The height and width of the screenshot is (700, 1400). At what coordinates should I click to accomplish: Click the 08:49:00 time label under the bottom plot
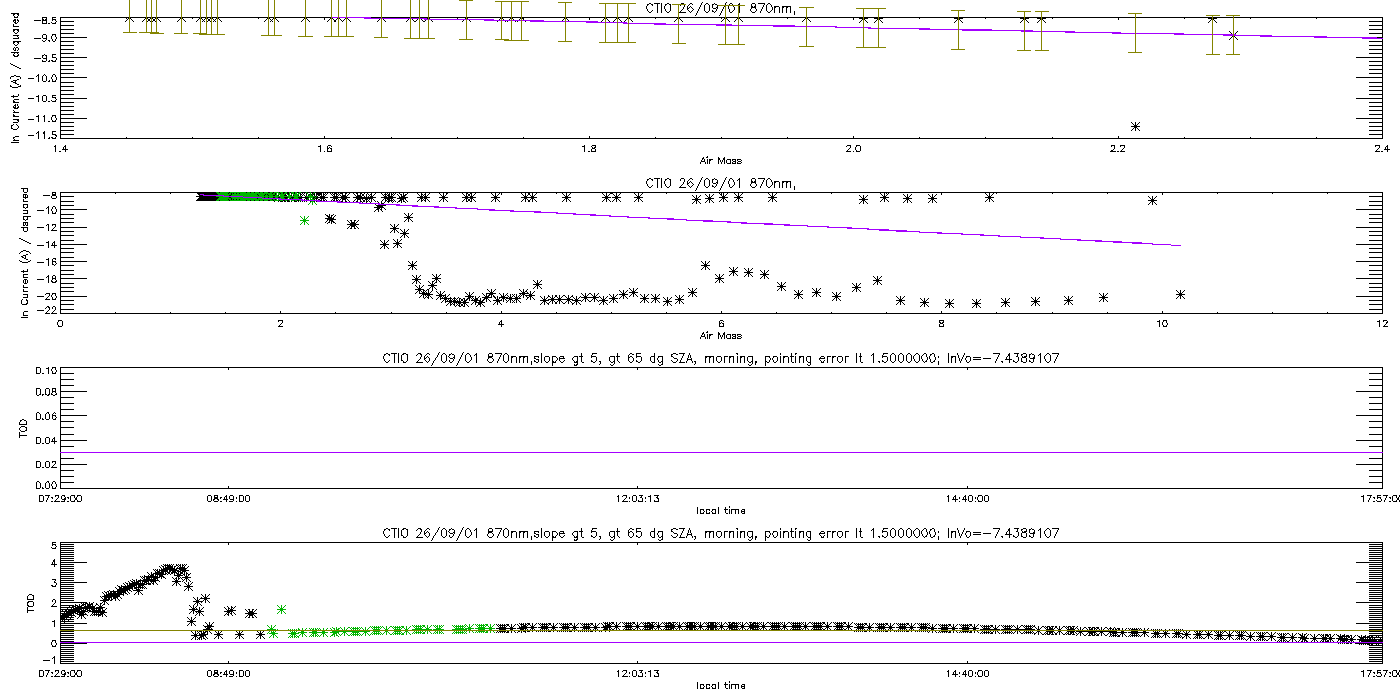tap(229, 674)
